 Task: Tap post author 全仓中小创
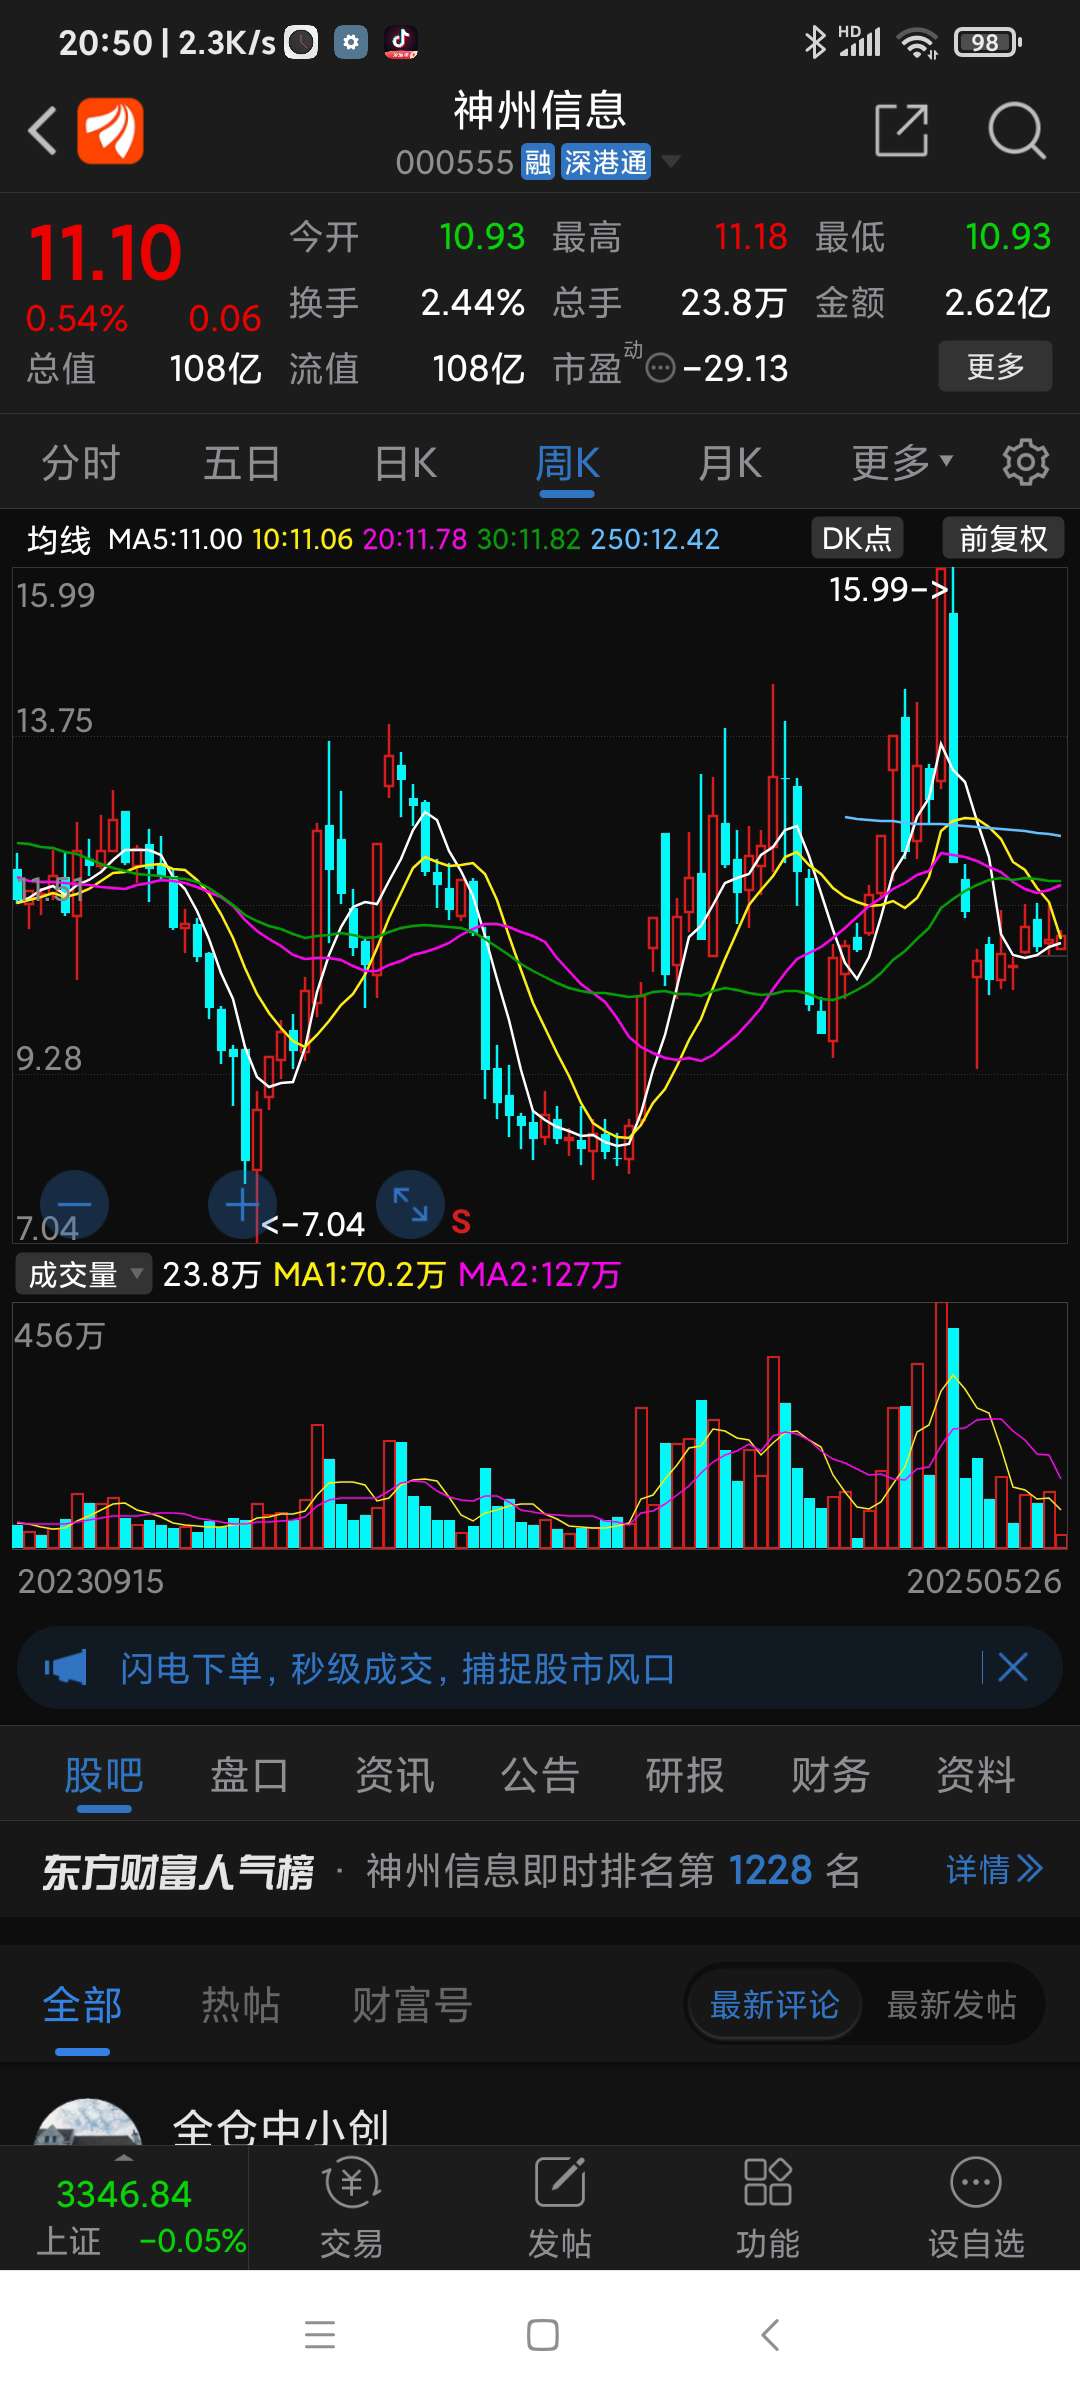click(x=280, y=2126)
